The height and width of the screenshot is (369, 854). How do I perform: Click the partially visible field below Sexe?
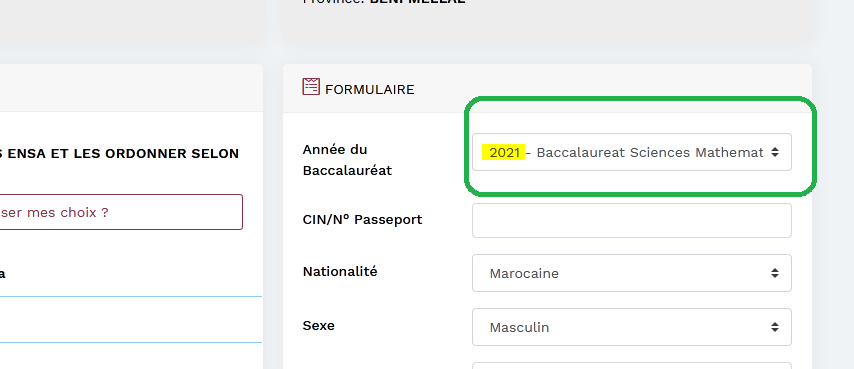pos(632,365)
